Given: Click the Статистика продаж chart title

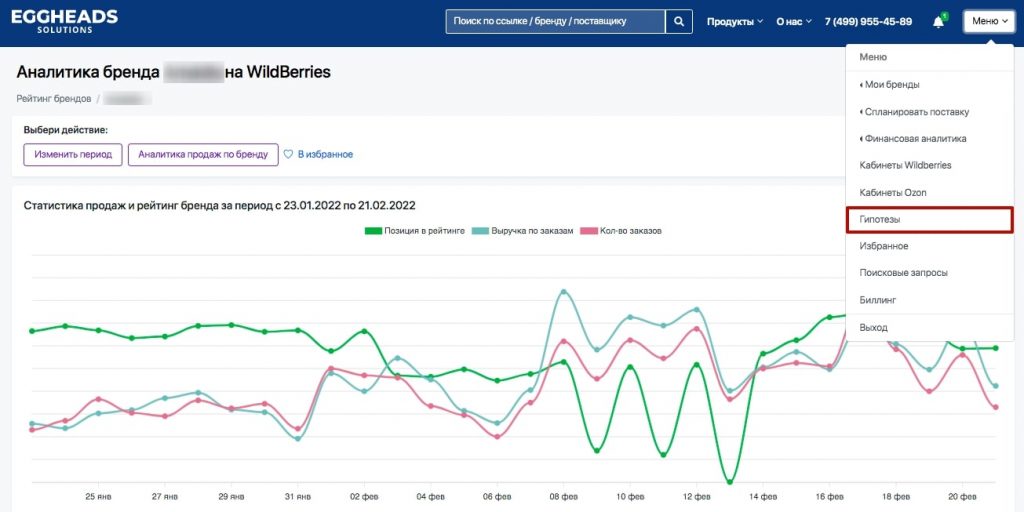Looking at the screenshot, I should coord(219,206).
